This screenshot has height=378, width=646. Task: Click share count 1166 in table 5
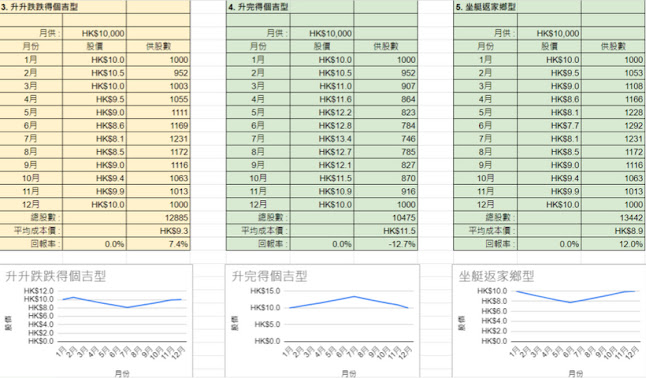coord(613,99)
